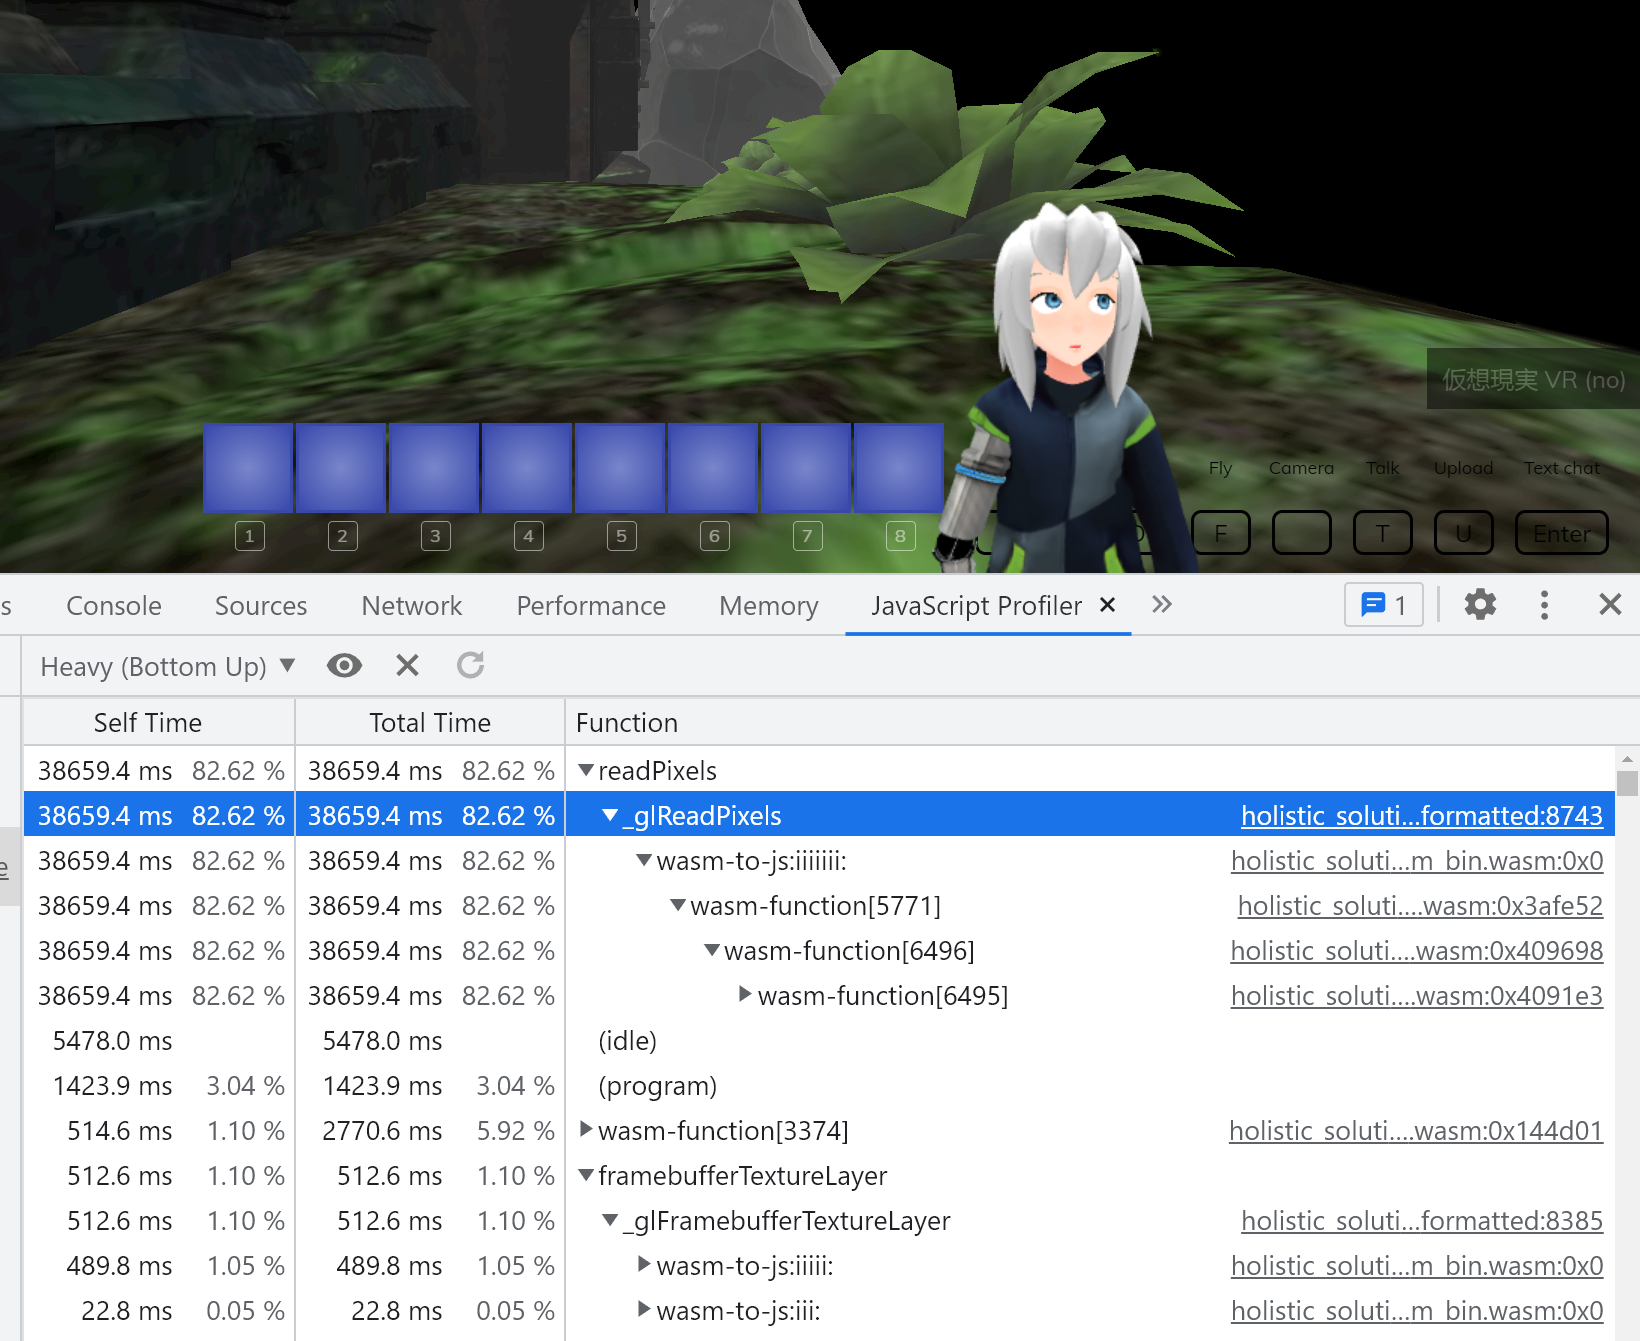Click the U key button for Upload
The width and height of the screenshot is (1640, 1341).
[1463, 533]
